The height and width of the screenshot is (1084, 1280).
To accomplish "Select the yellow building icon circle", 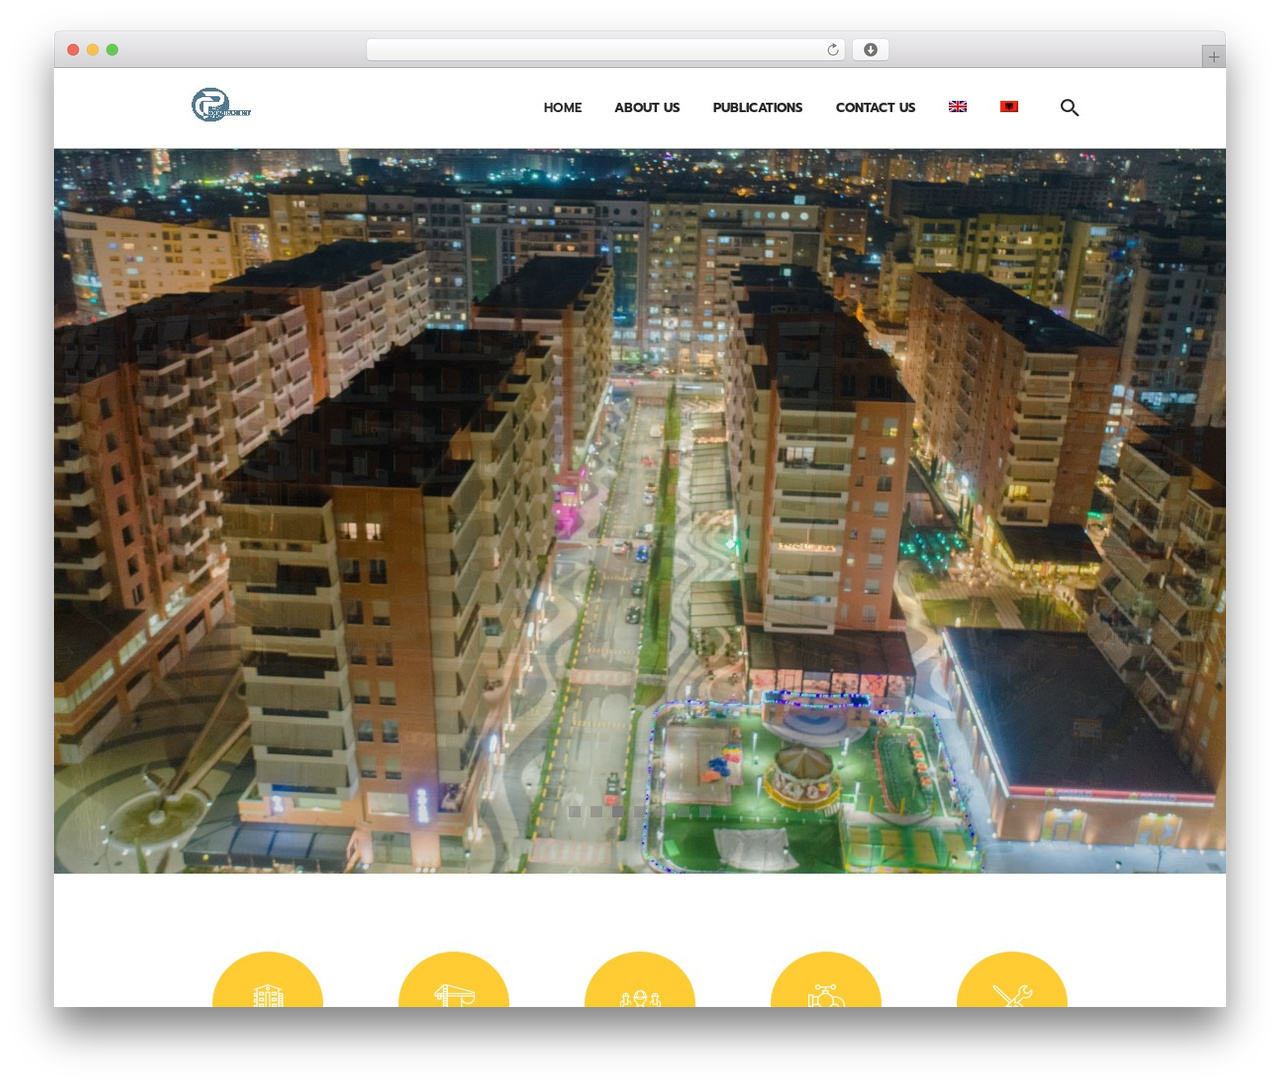I will (x=268, y=980).
